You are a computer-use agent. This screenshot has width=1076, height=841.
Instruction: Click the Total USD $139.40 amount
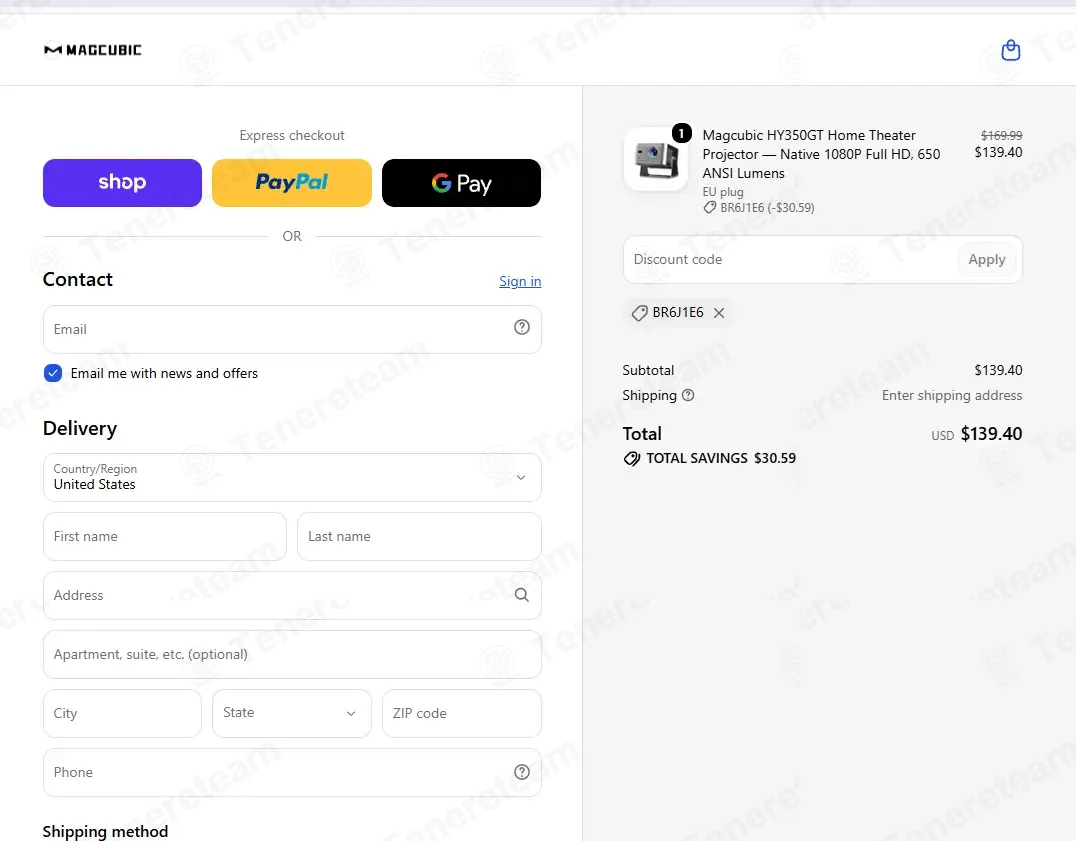coord(991,434)
